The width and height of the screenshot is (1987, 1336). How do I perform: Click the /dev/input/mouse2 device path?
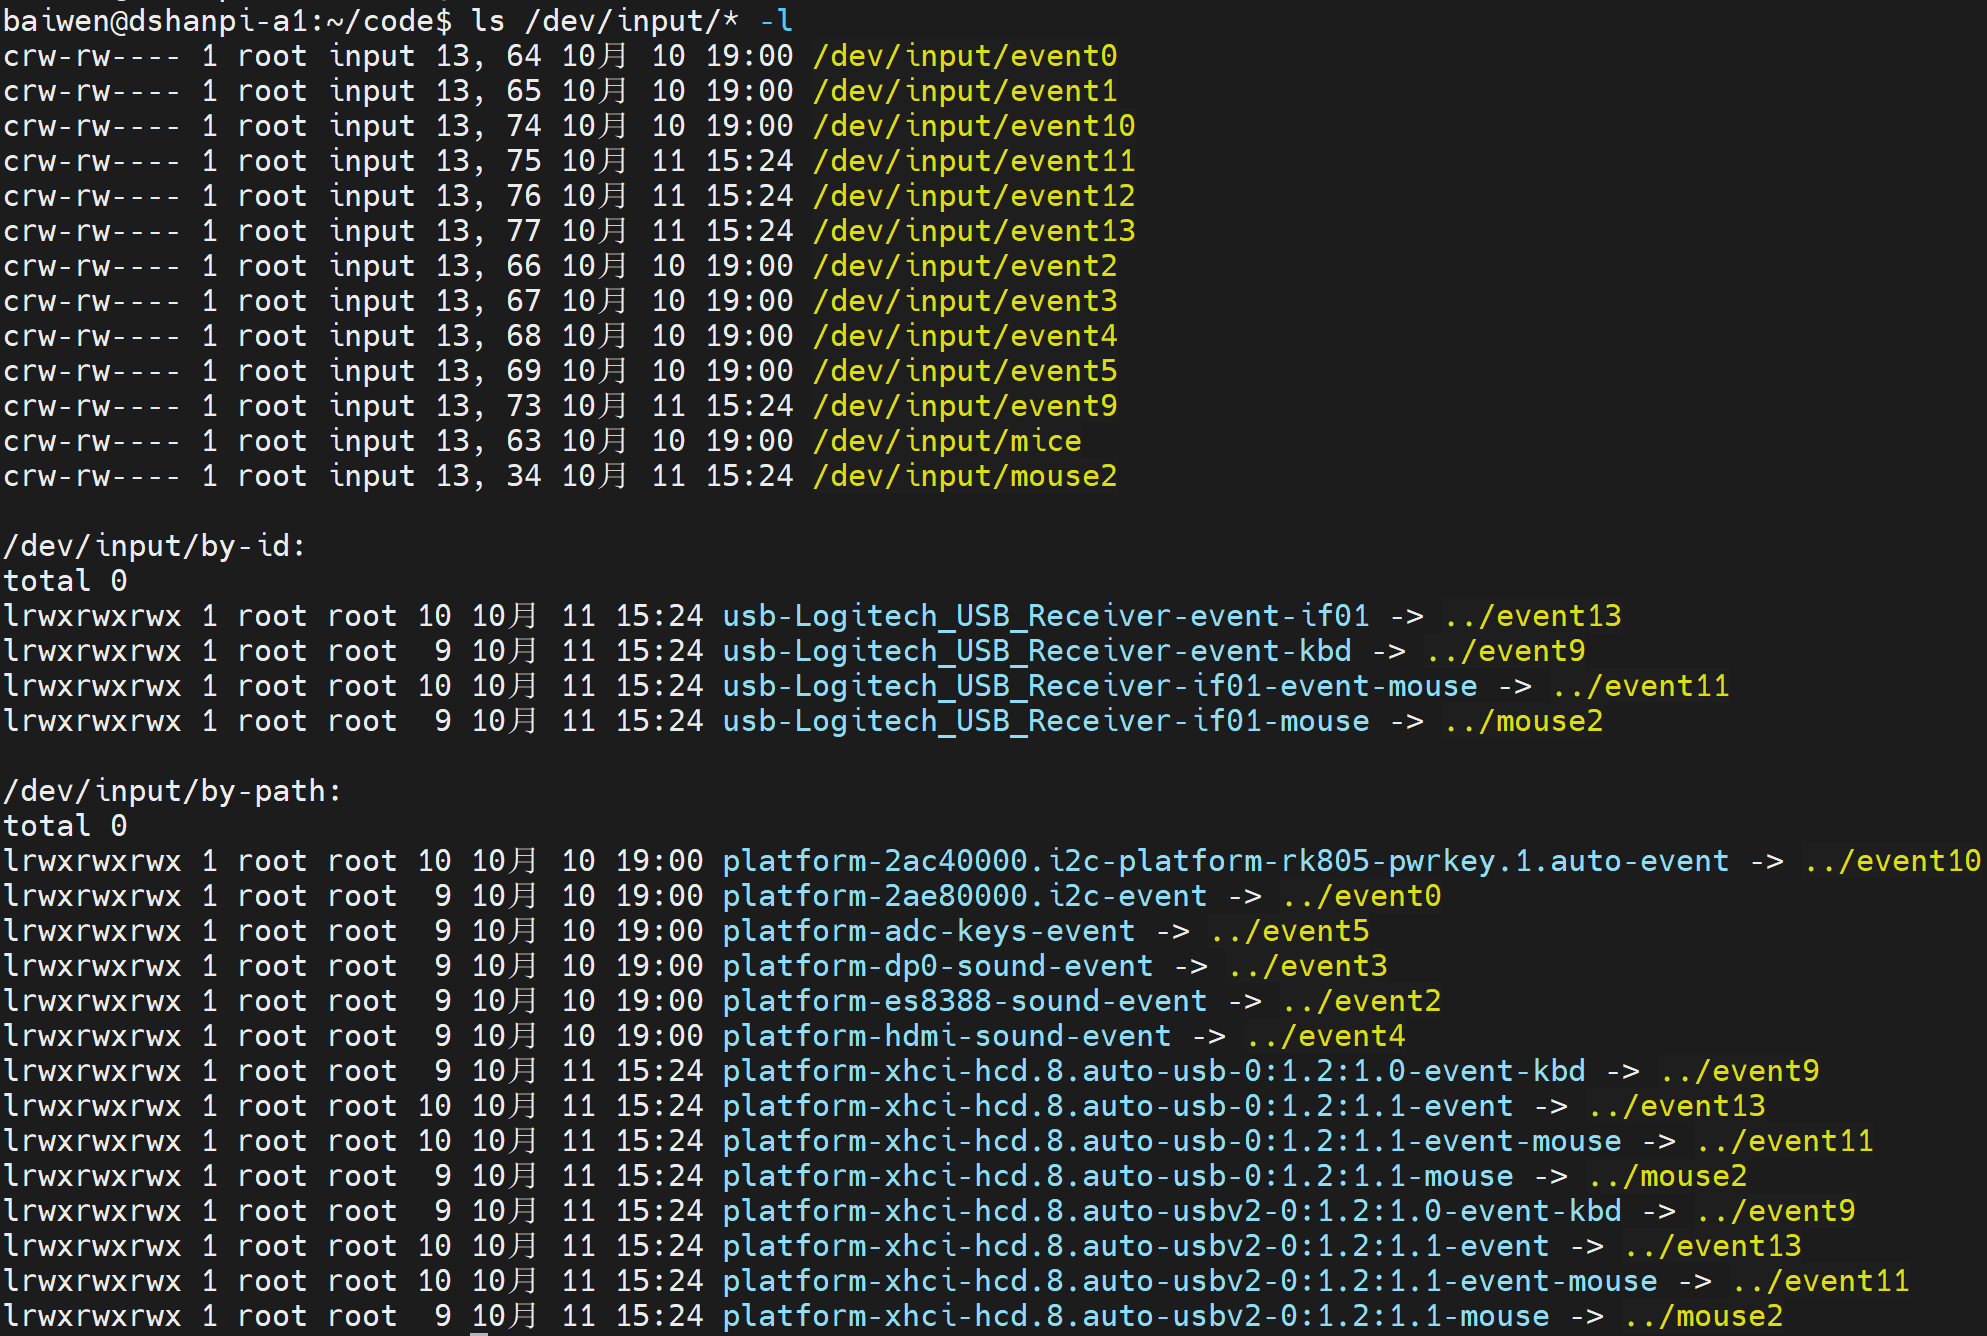click(x=964, y=476)
